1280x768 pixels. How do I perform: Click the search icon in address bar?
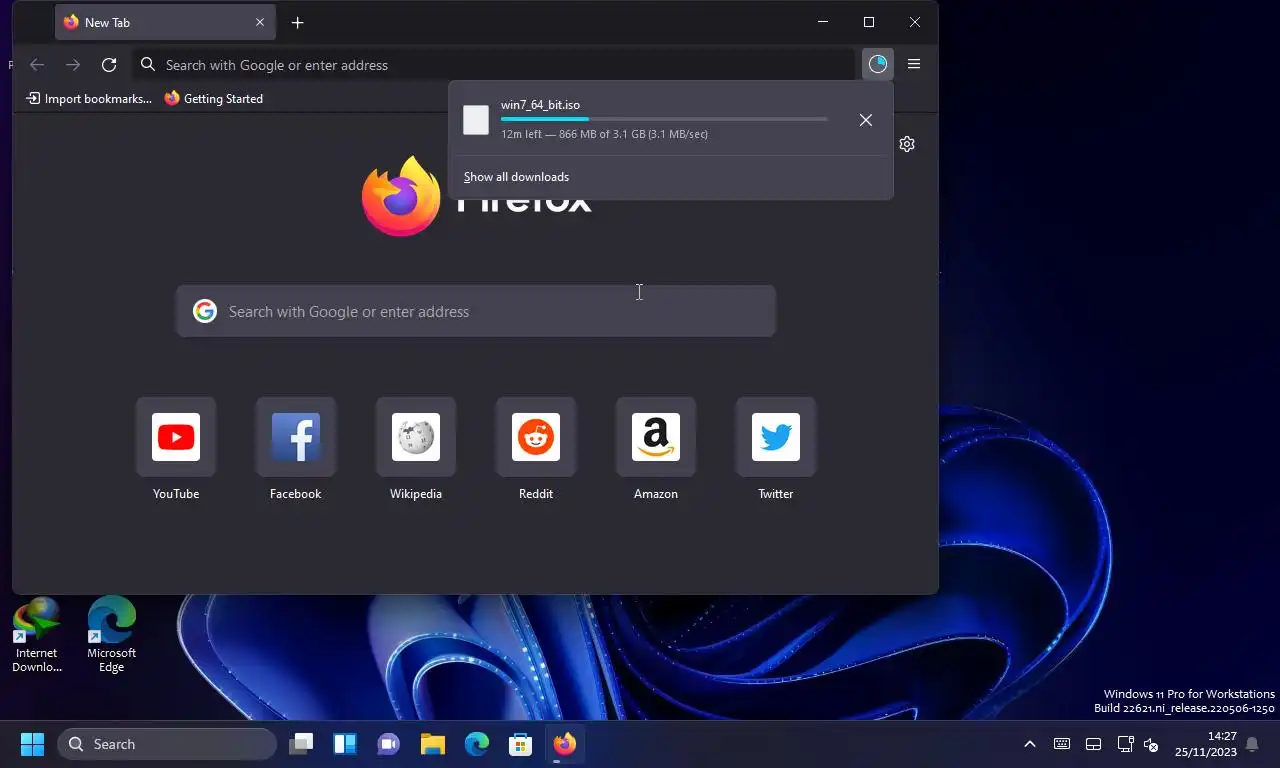point(148,65)
